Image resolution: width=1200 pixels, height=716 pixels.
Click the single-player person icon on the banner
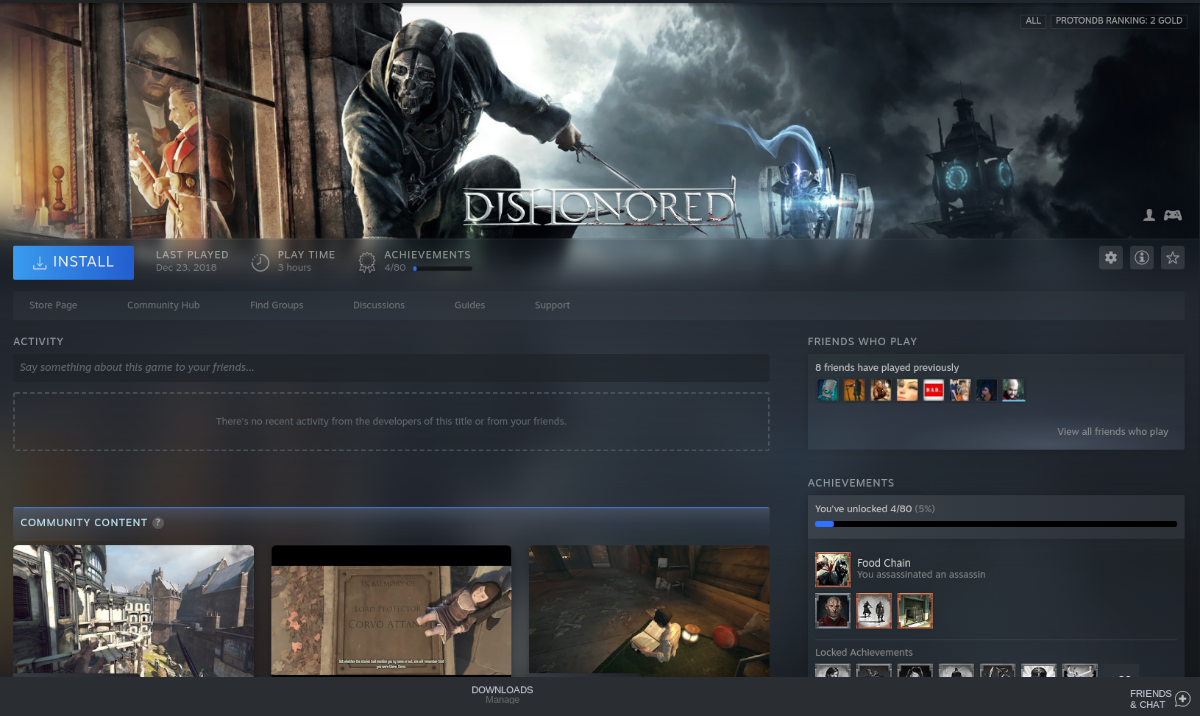coord(1150,215)
